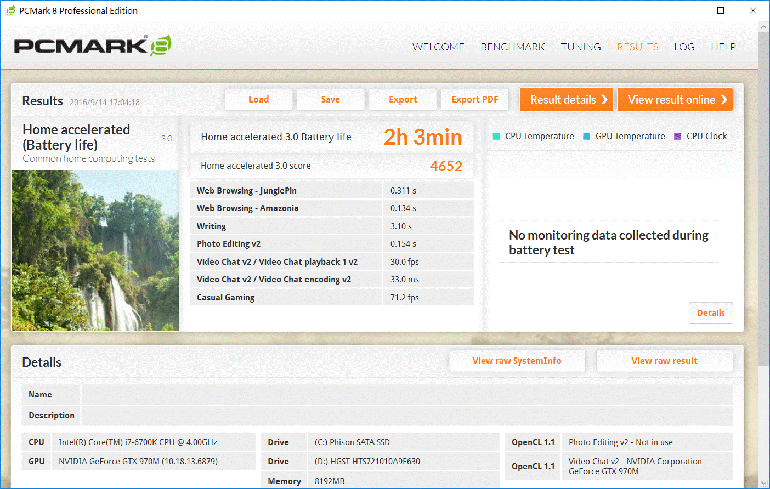The image size is (770, 489).
Task: Click the Video Chat v2 OpenCL entry
Action: [634, 466]
